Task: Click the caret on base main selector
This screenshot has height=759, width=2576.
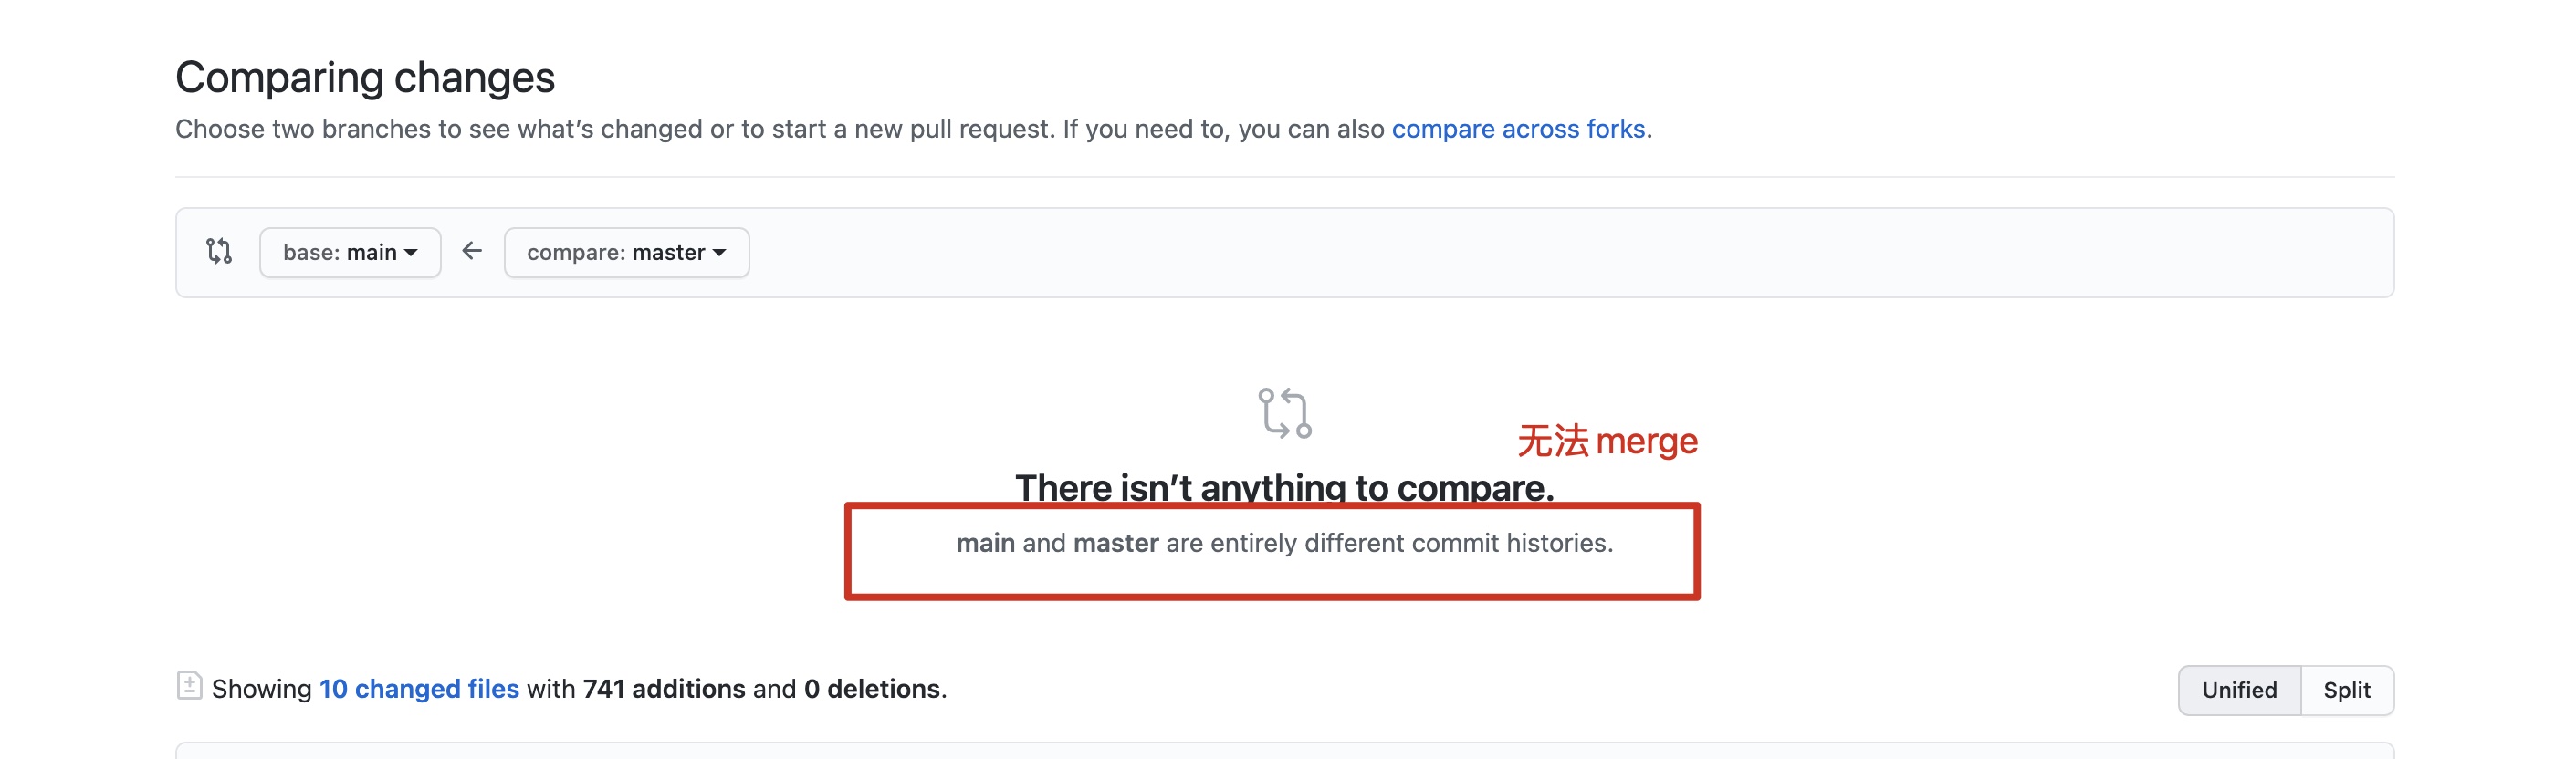Action: (x=411, y=253)
